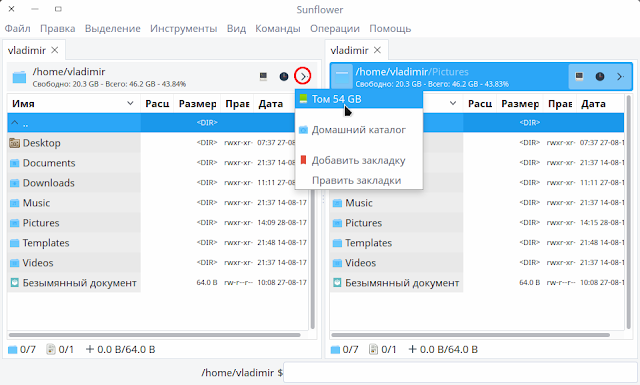Viewport: 640px width, 385px height.
Task: Click sort arrow in right panel name column
Action: tap(453, 103)
